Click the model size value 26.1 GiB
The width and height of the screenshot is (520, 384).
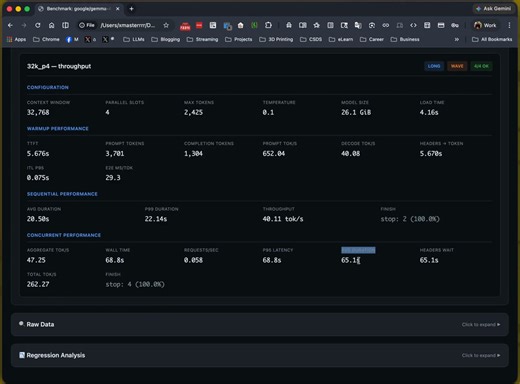pos(356,112)
